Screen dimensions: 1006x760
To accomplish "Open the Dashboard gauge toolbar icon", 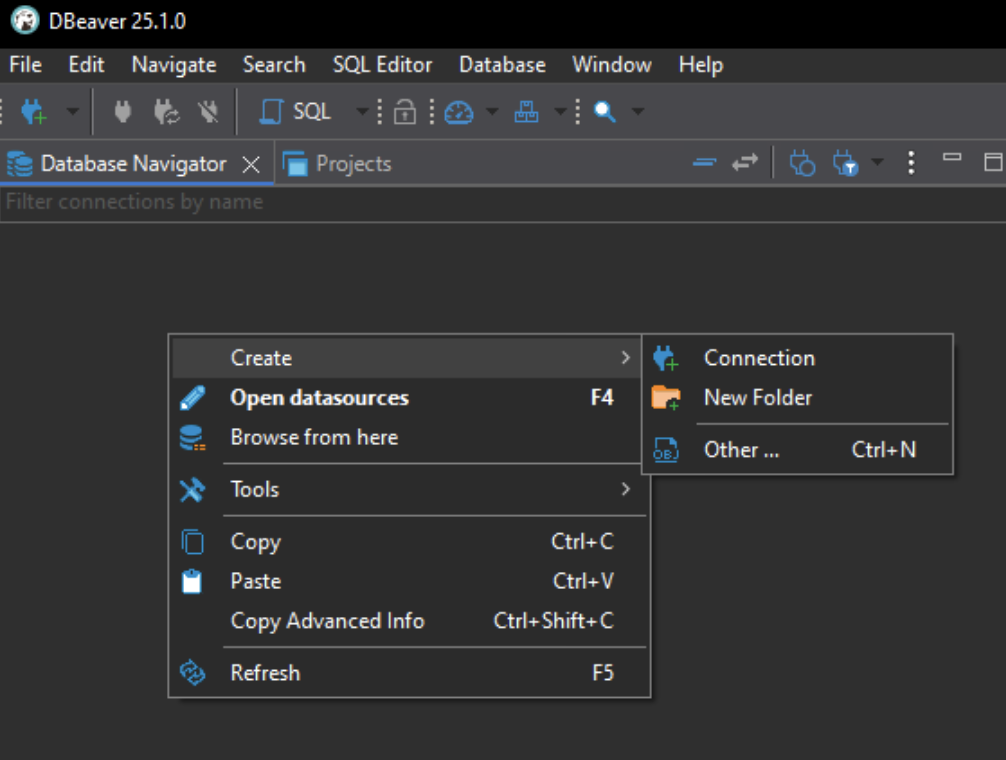I will pyautogui.click(x=459, y=112).
